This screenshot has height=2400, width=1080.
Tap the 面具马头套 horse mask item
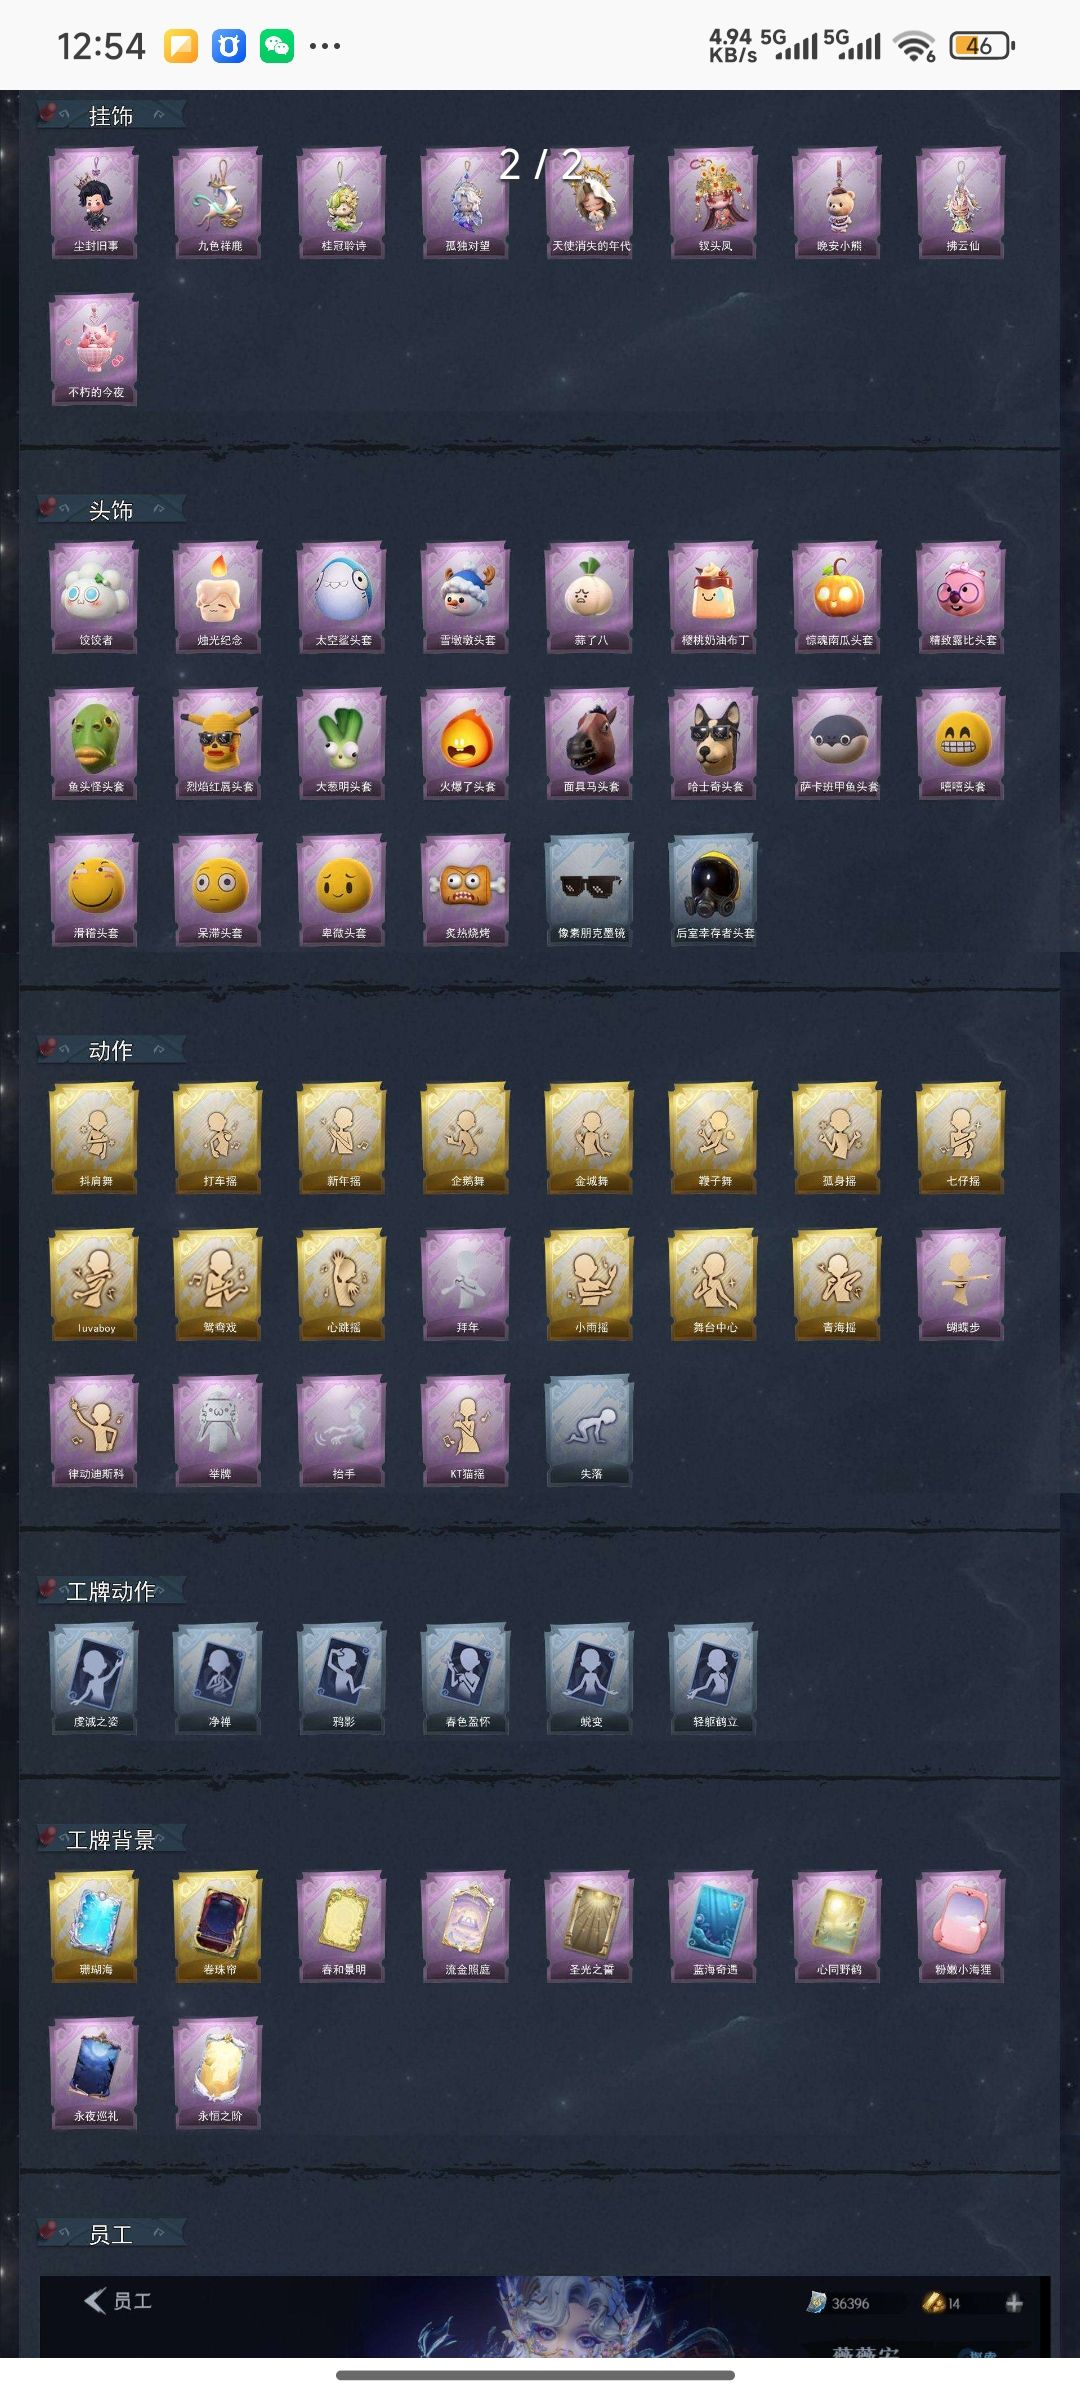(590, 743)
